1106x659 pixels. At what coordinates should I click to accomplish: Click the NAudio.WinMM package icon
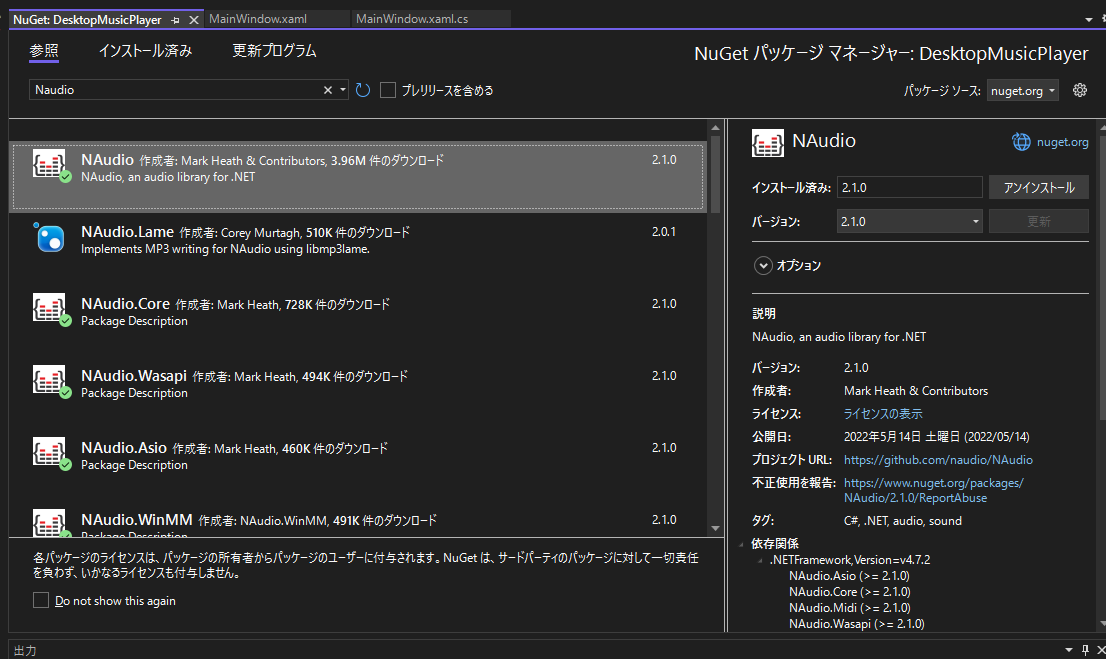coord(49,523)
